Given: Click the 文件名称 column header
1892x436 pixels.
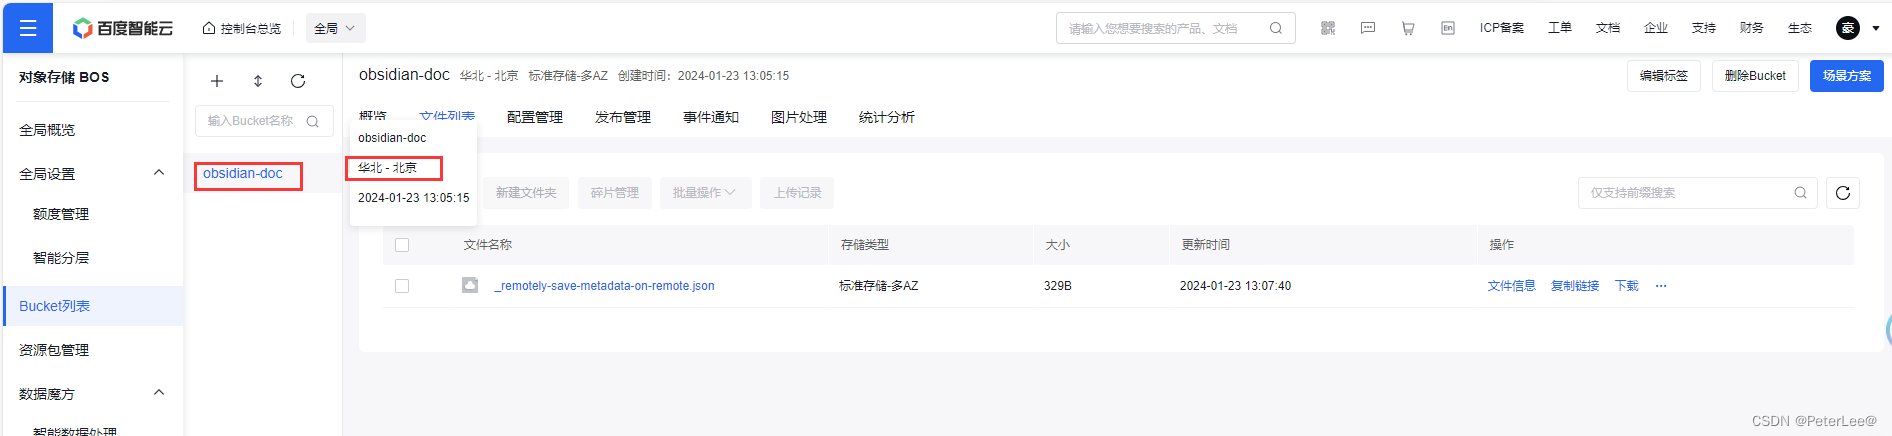Looking at the screenshot, I should coord(488,245).
